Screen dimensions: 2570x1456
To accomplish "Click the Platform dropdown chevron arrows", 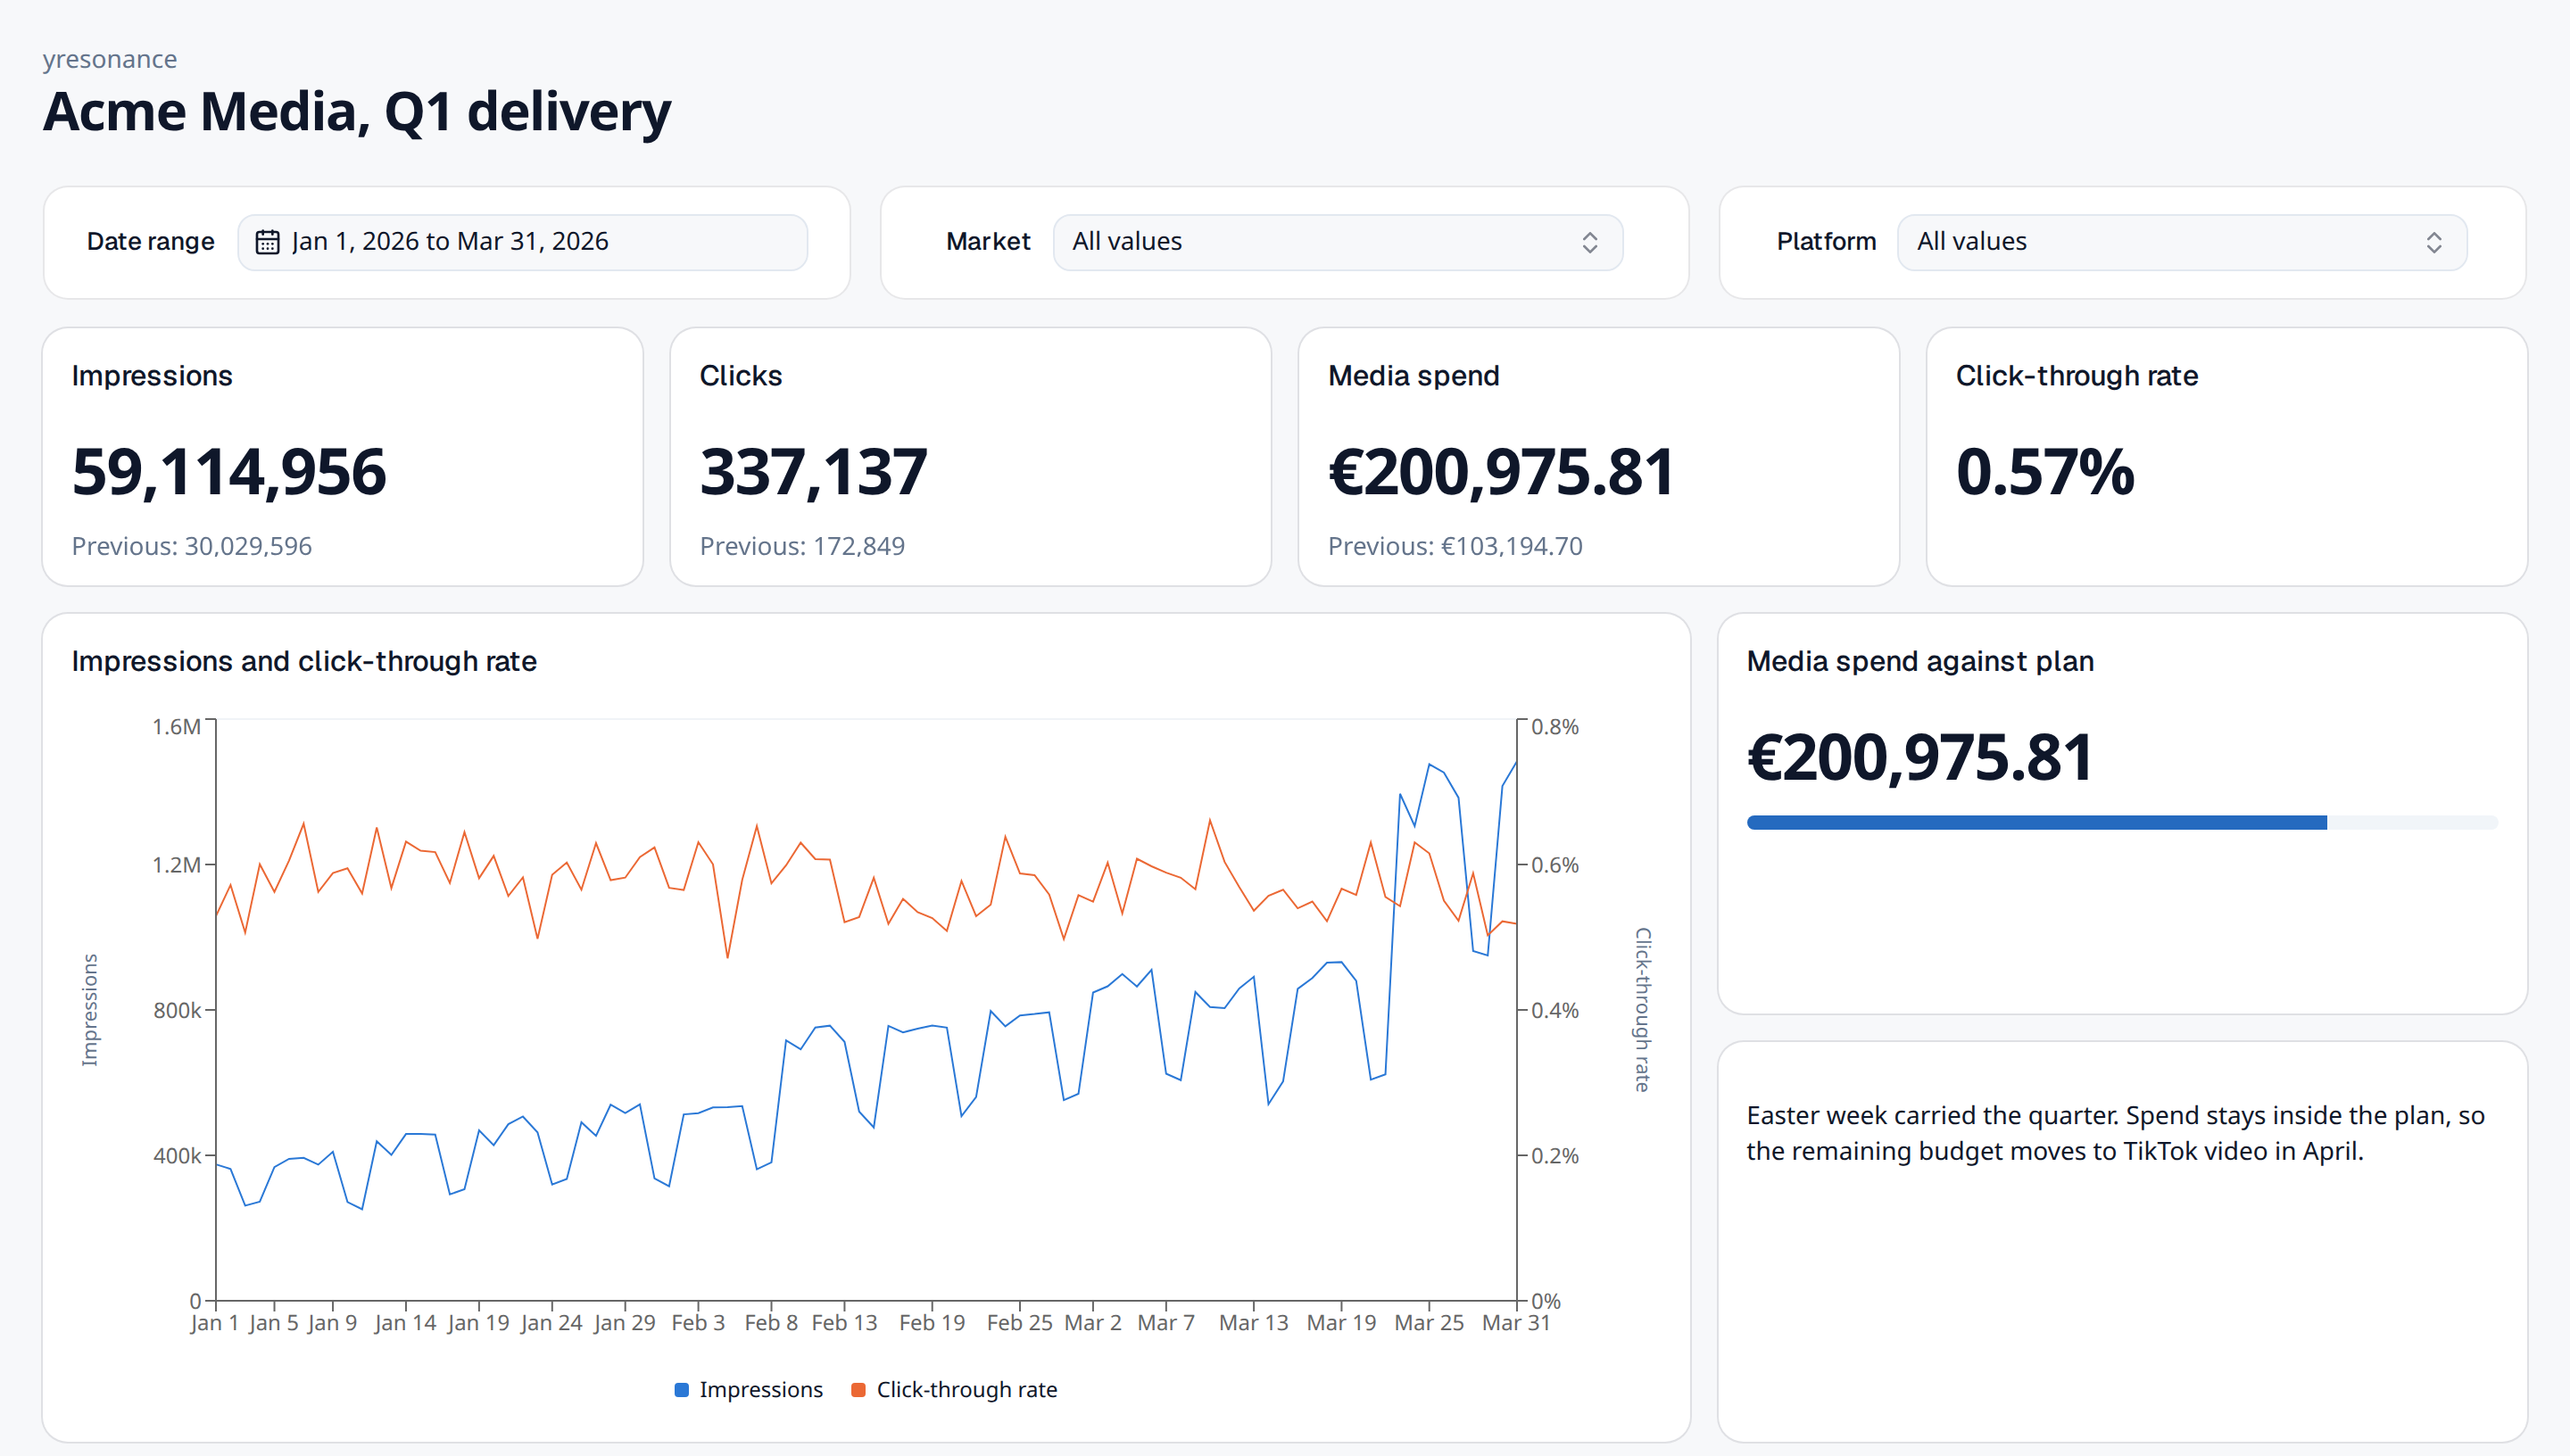I will point(2433,242).
